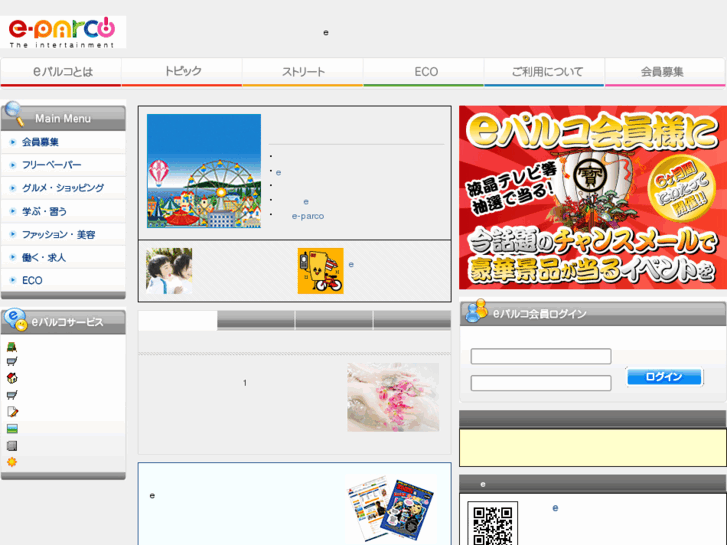Click the amusement park Ferris wheel image
The width and height of the screenshot is (727, 545).
point(204,171)
